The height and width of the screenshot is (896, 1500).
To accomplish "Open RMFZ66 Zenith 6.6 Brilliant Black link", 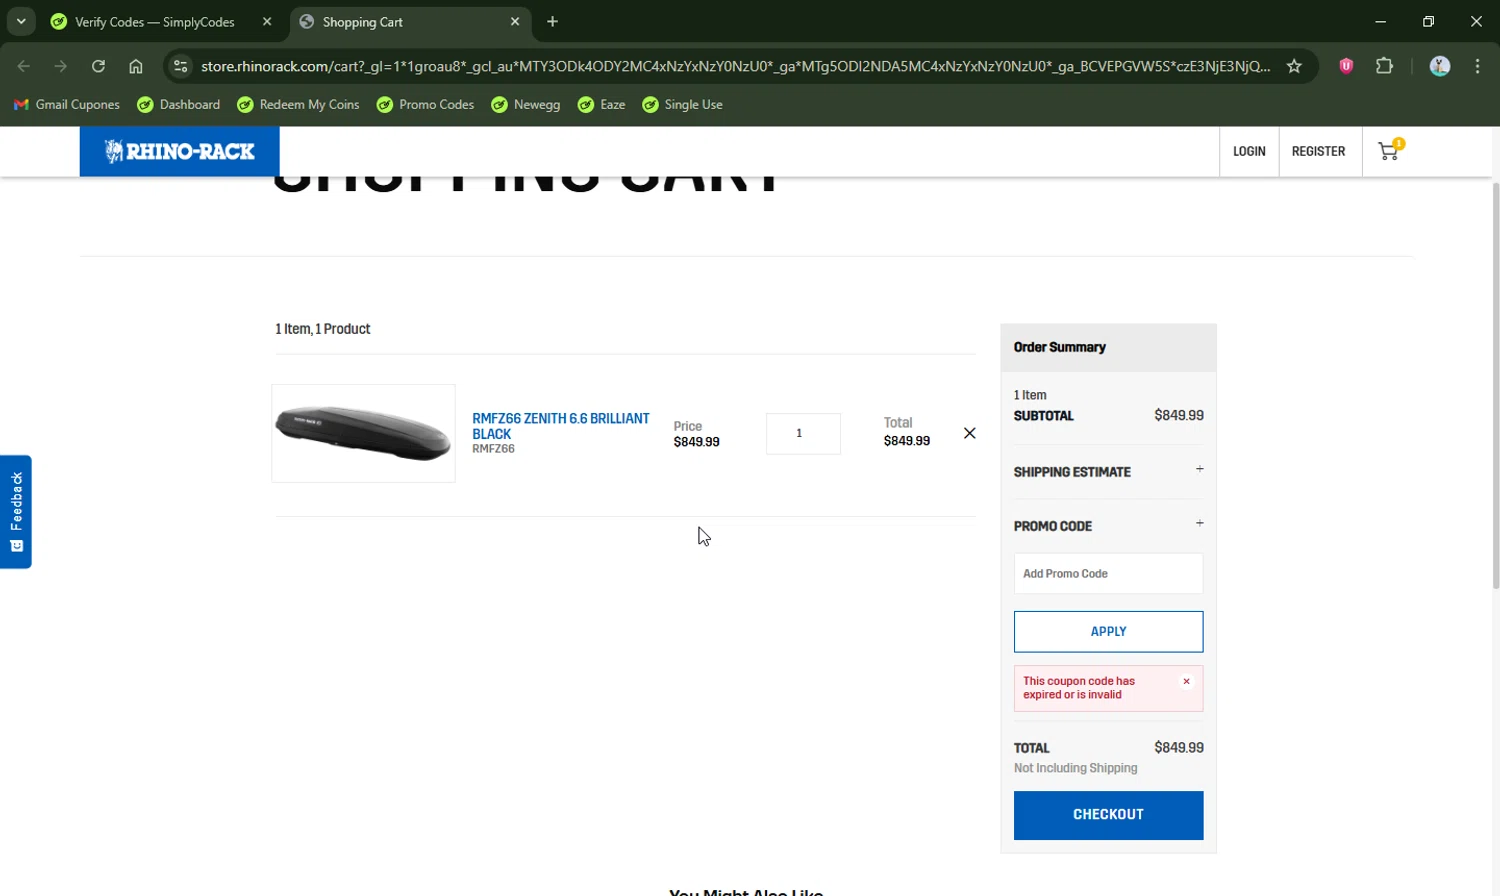I will [560, 426].
